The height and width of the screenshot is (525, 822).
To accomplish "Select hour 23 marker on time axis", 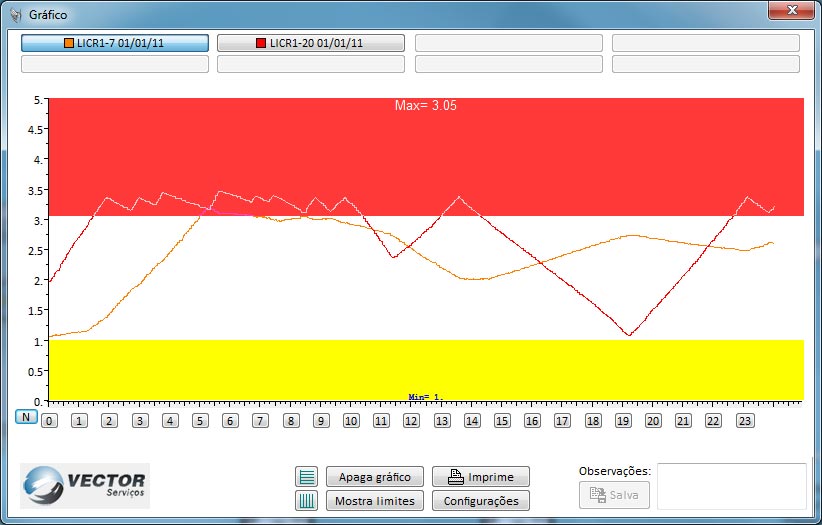I will pyautogui.click(x=743, y=421).
